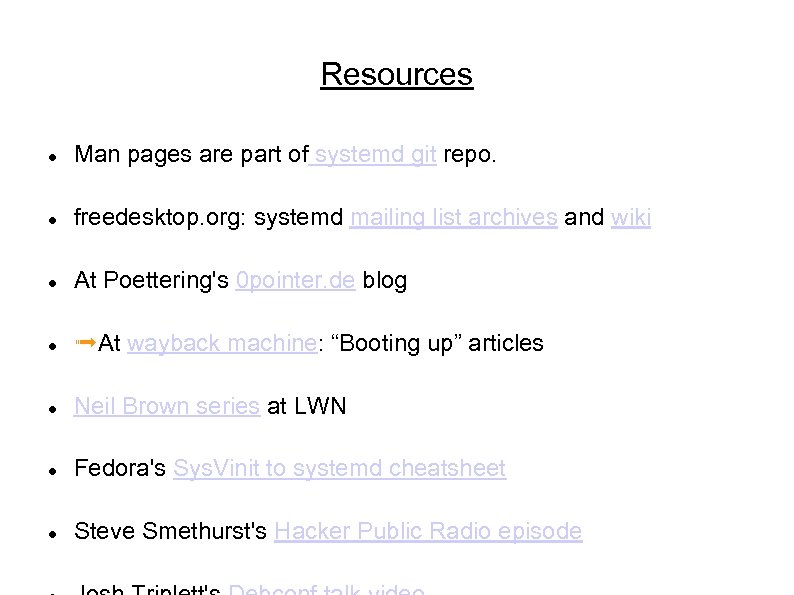Screen dimensions: 794x595
Task: Click the text "At Poettering's"
Action: coord(151,280)
